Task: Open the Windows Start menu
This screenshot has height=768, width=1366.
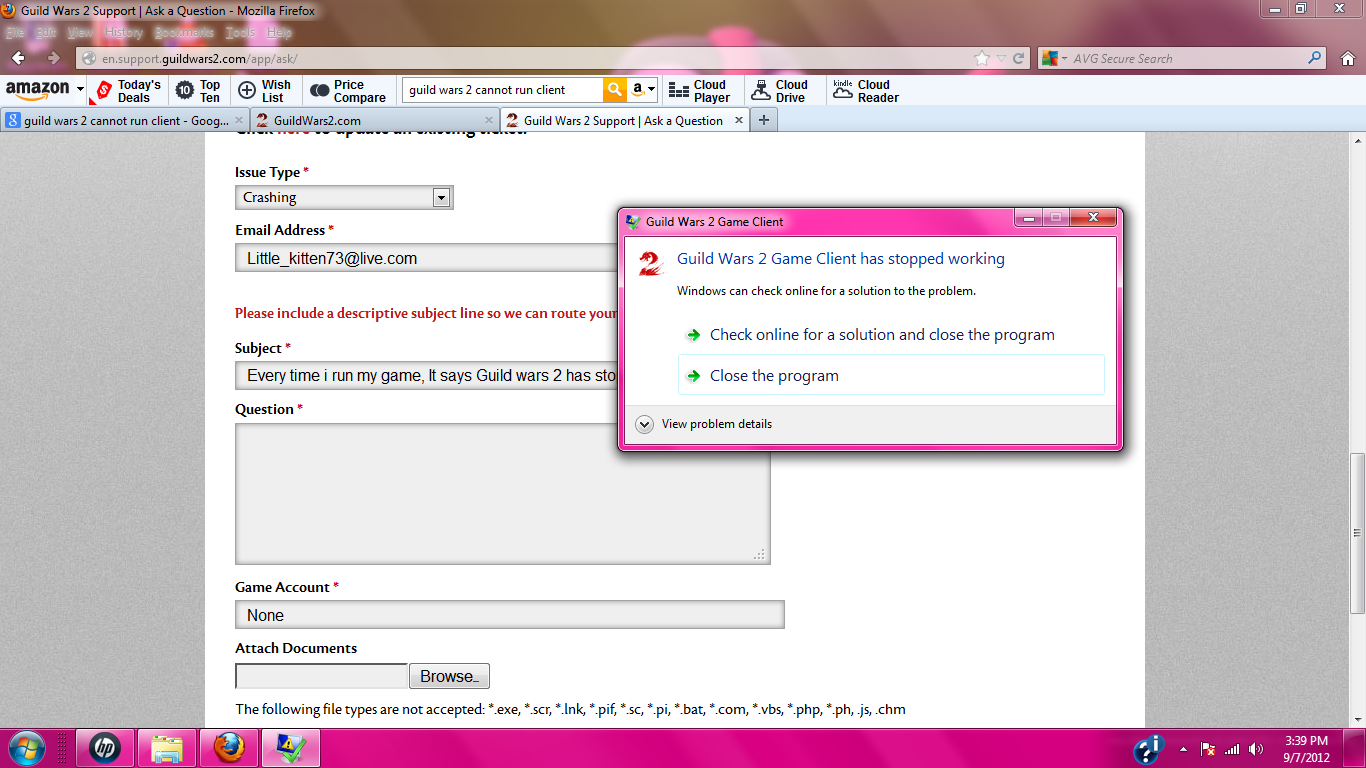Action: point(26,748)
